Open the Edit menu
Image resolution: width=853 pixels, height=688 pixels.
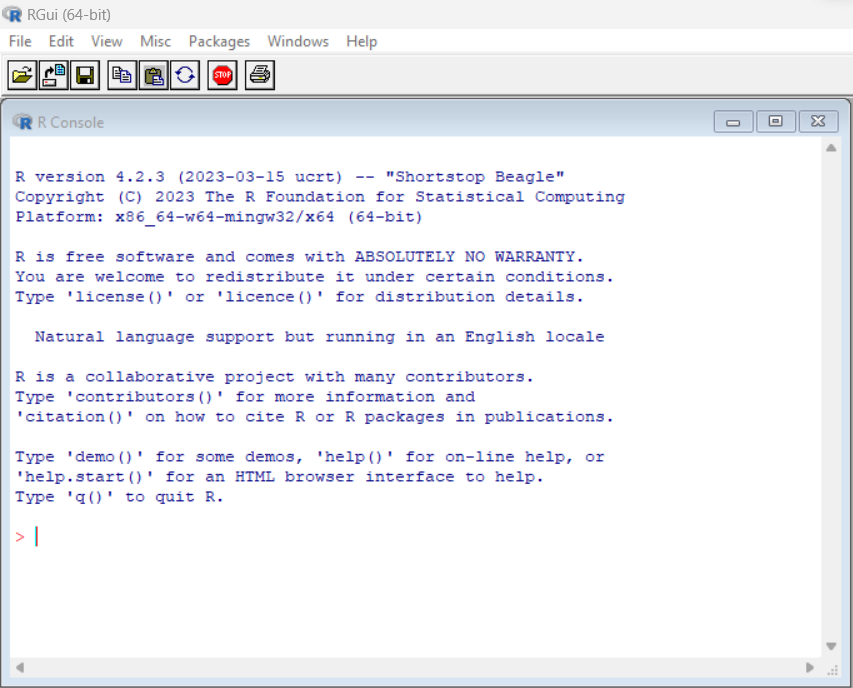[61, 41]
